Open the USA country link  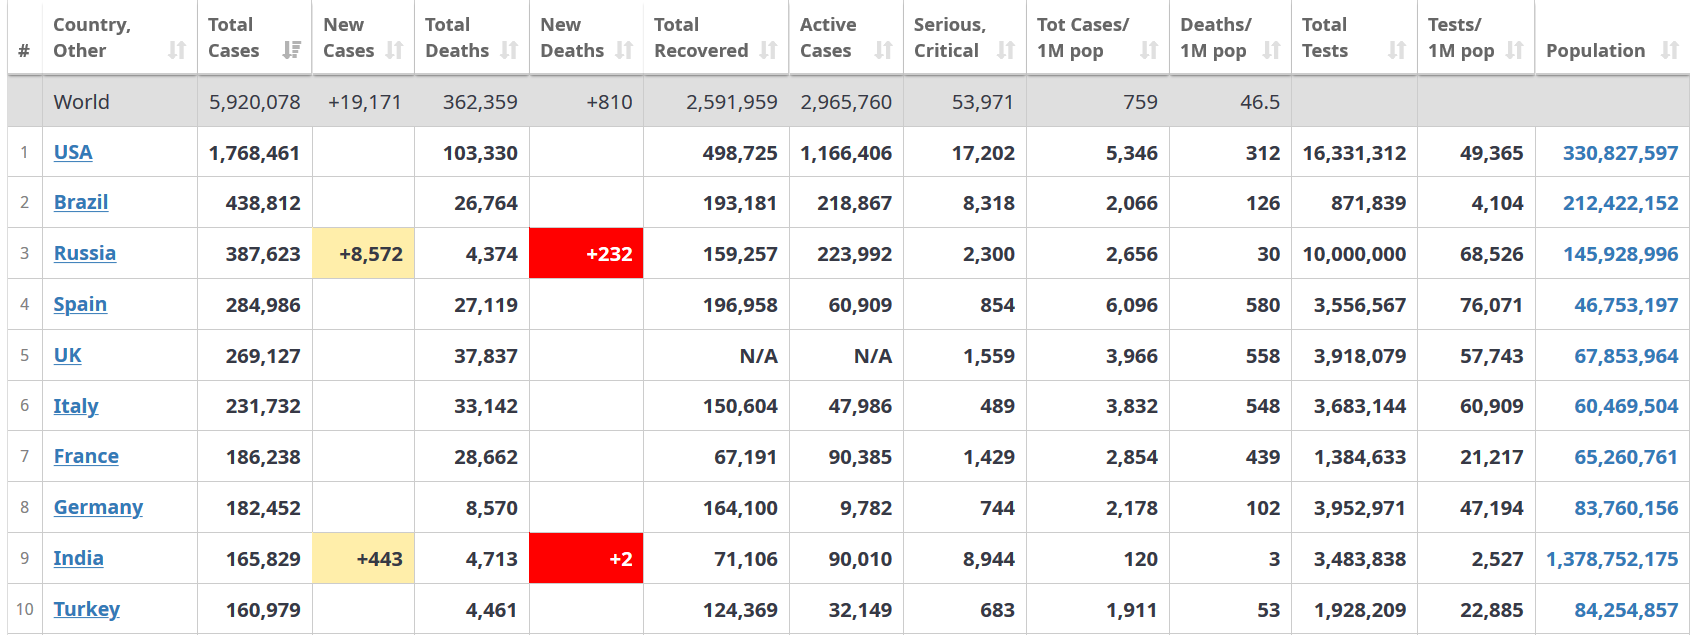coord(73,152)
